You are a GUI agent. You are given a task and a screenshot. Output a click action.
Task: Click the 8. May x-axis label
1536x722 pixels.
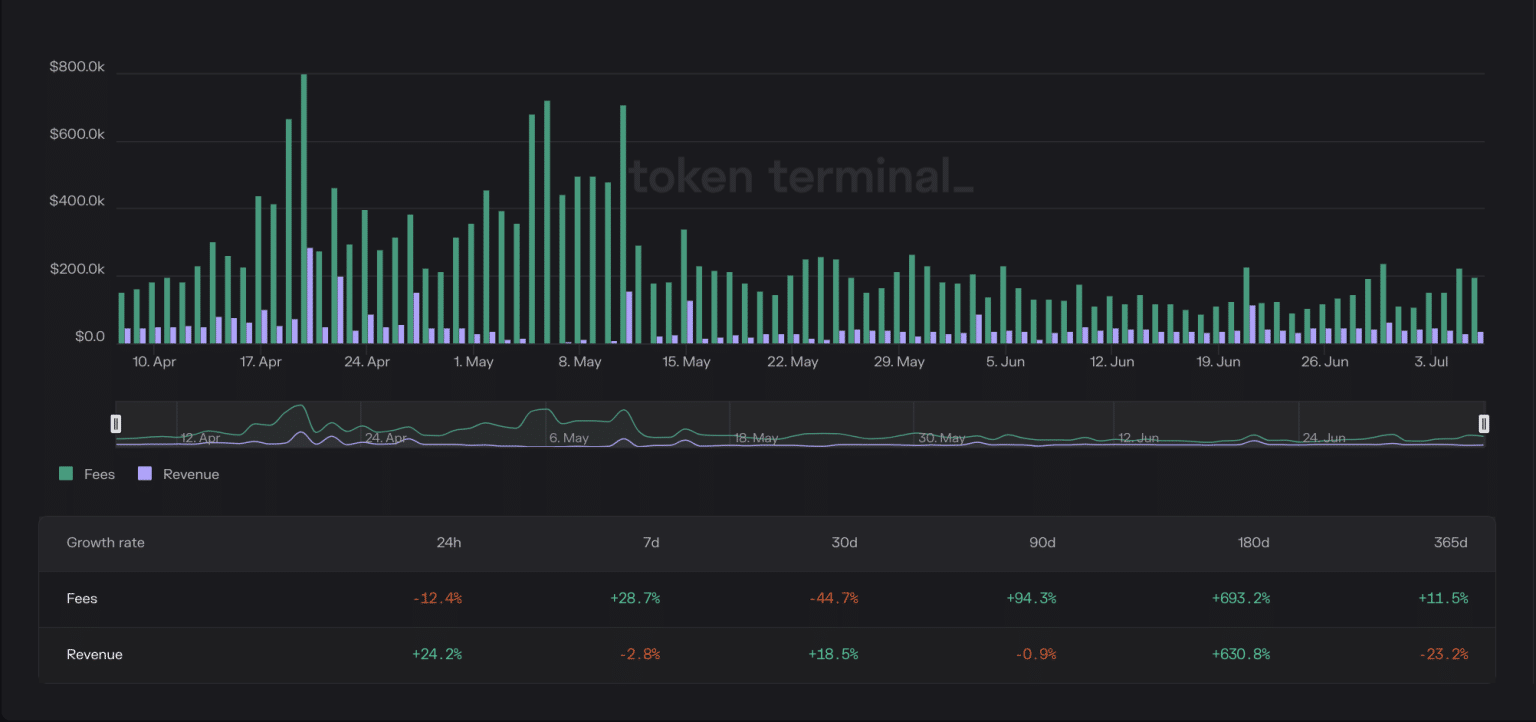click(580, 362)
